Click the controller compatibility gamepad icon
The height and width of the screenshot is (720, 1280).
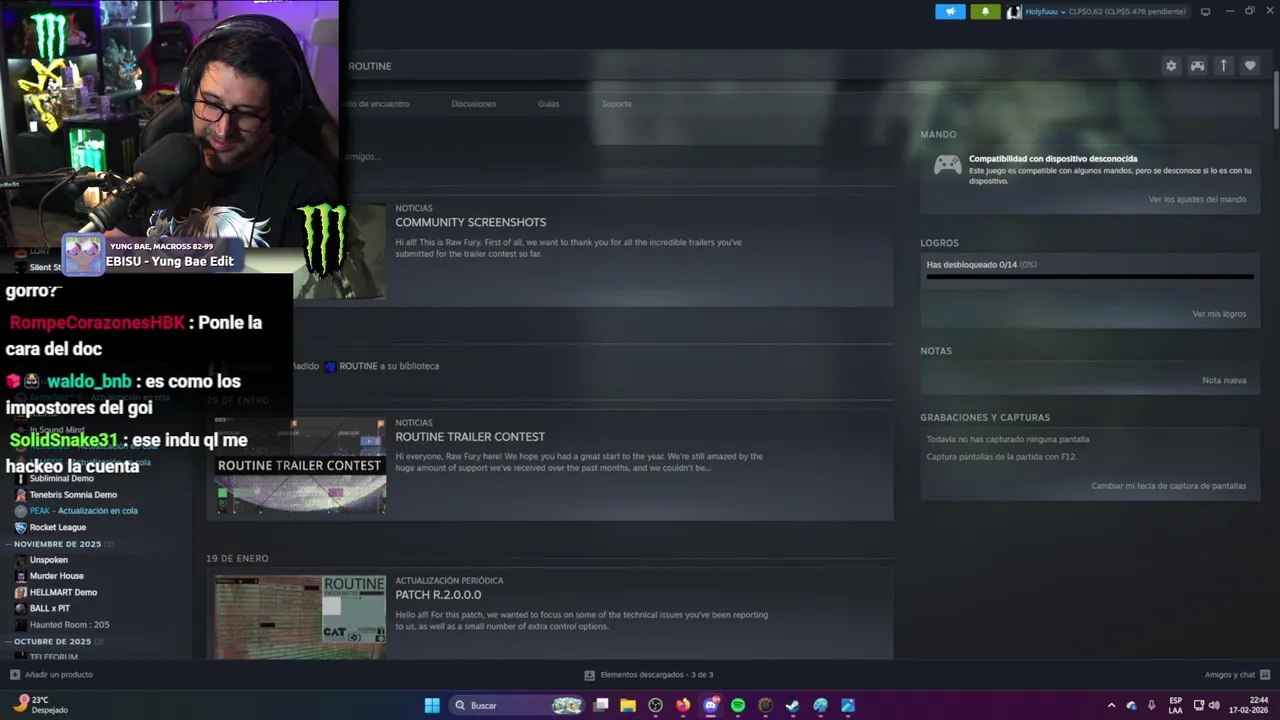(947, 165)
